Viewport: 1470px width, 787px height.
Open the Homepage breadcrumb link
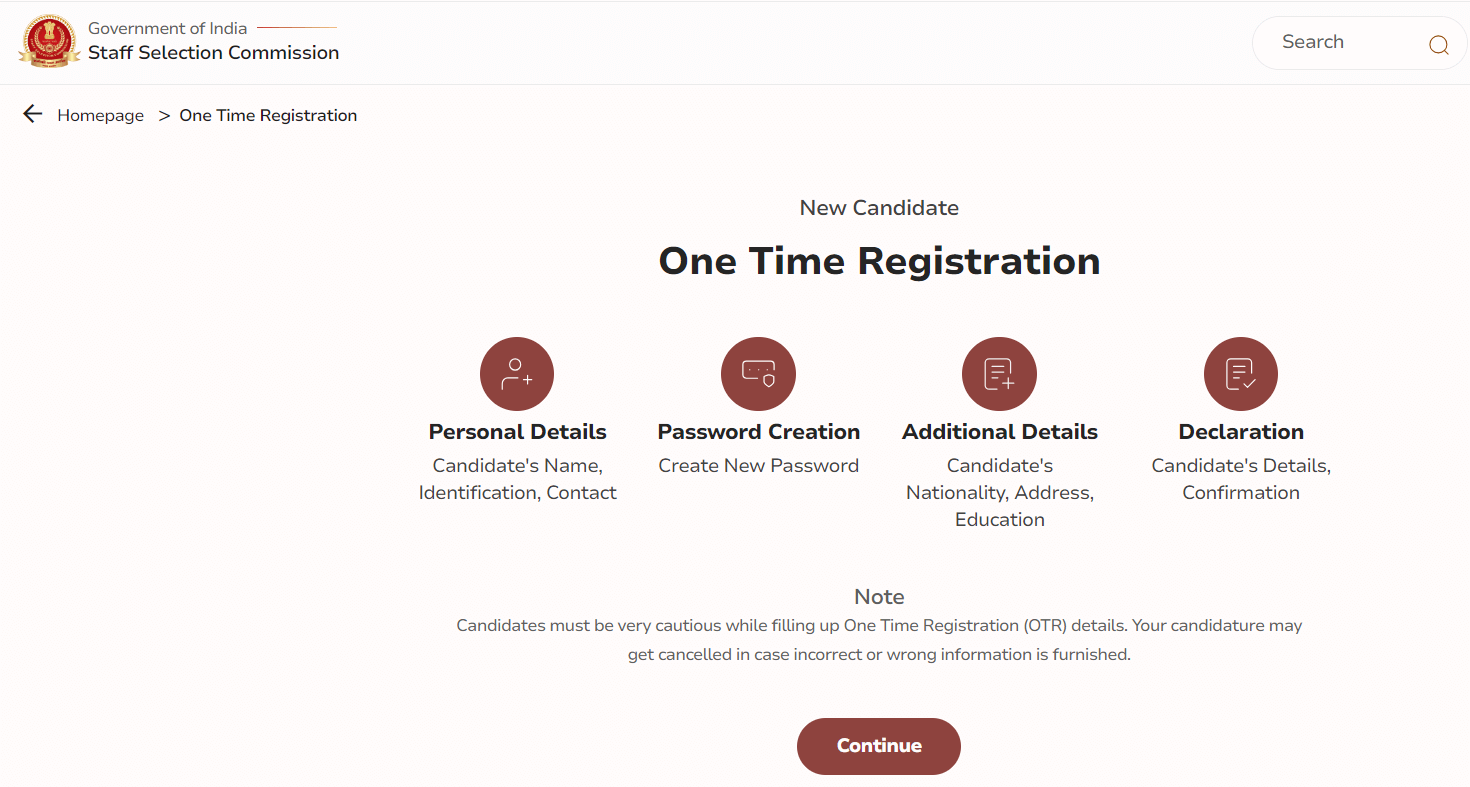click(x=100, y=115)
